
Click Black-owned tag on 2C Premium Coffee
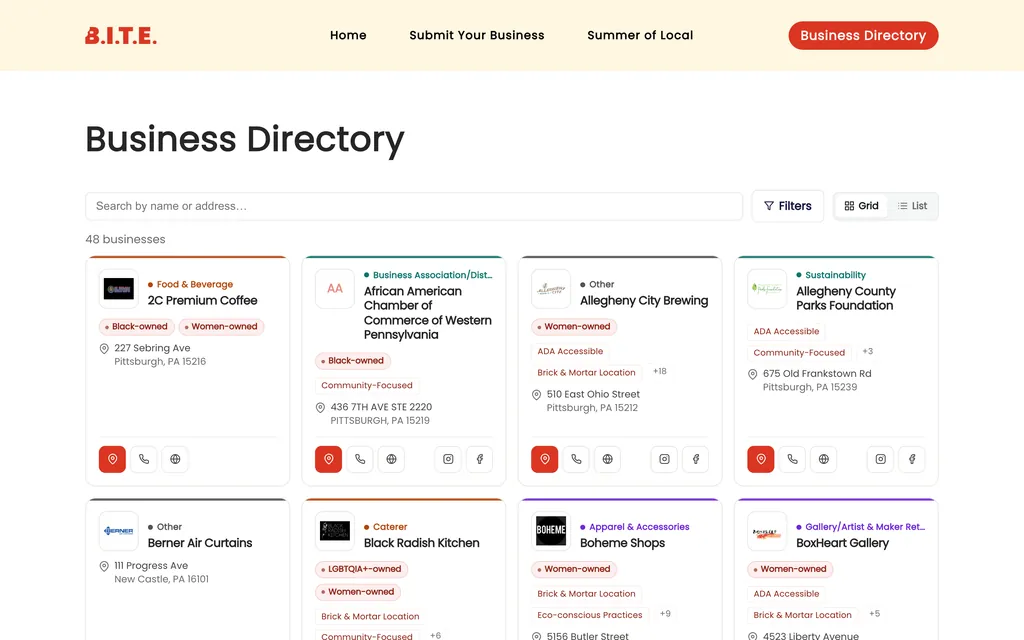136,327
